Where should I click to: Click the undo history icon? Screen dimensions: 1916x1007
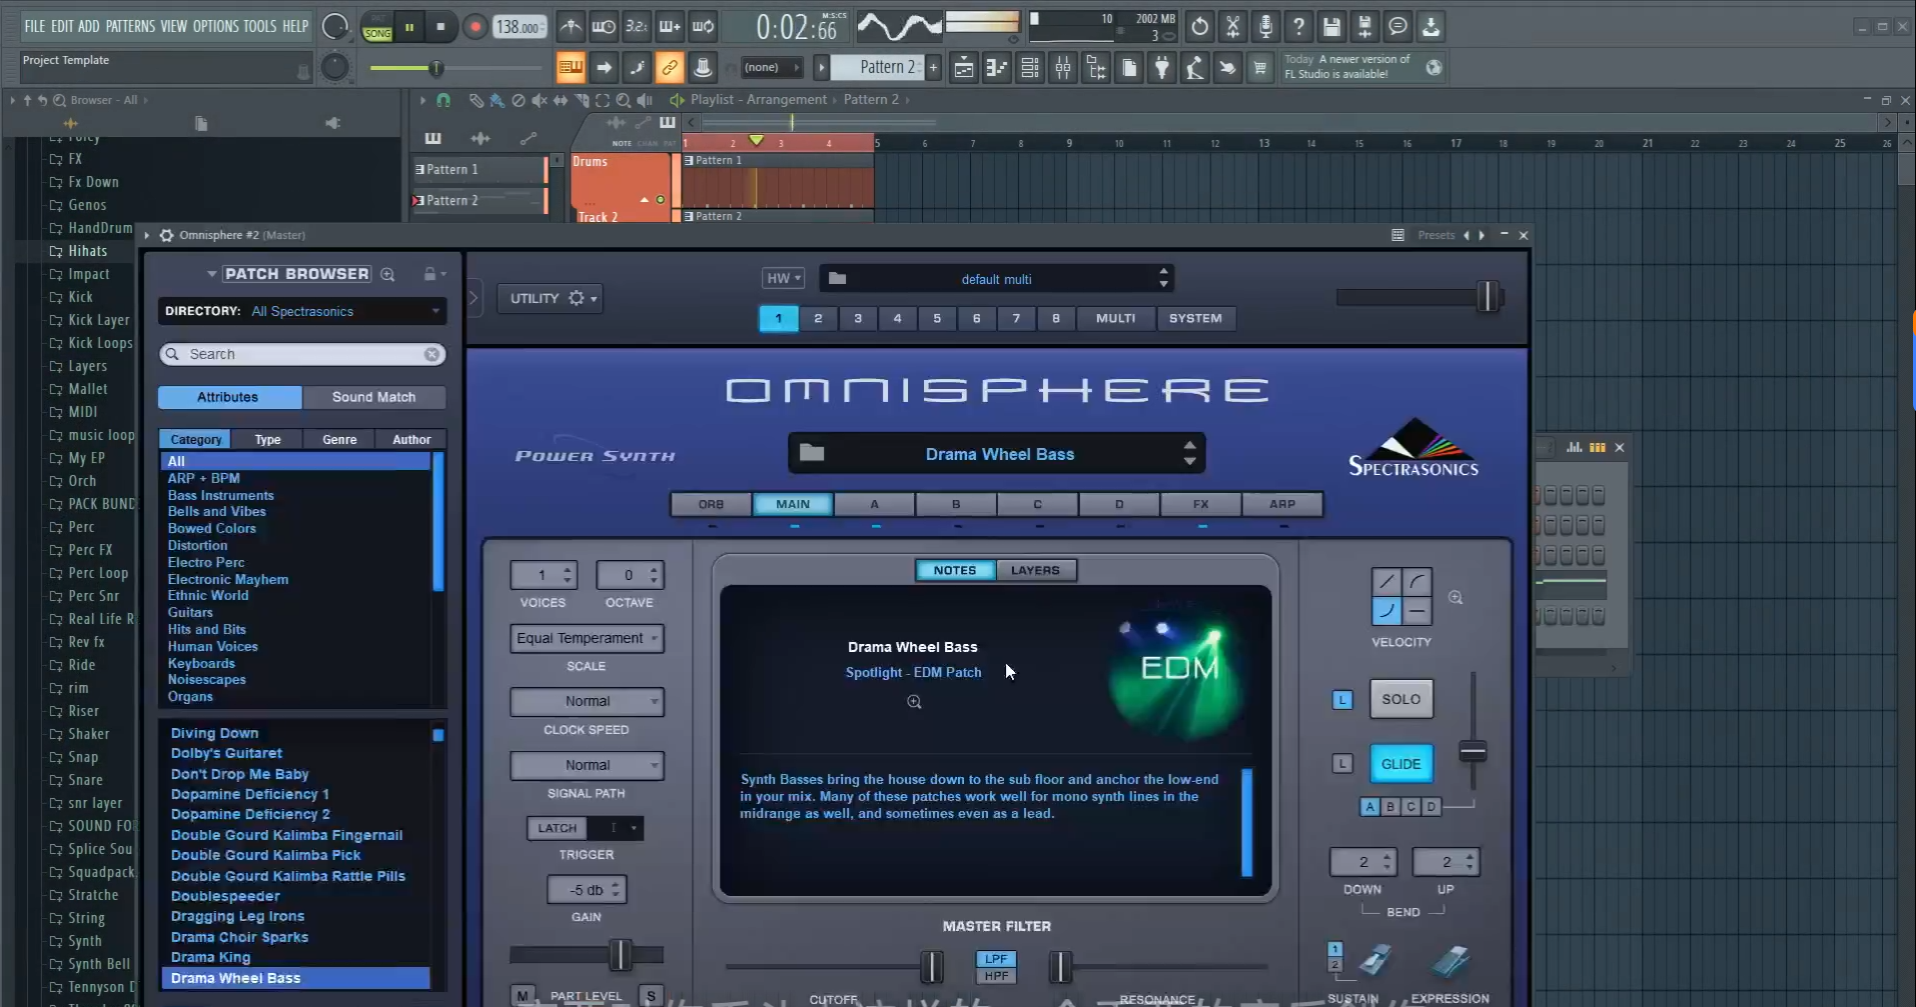(x=1200, y=27)
